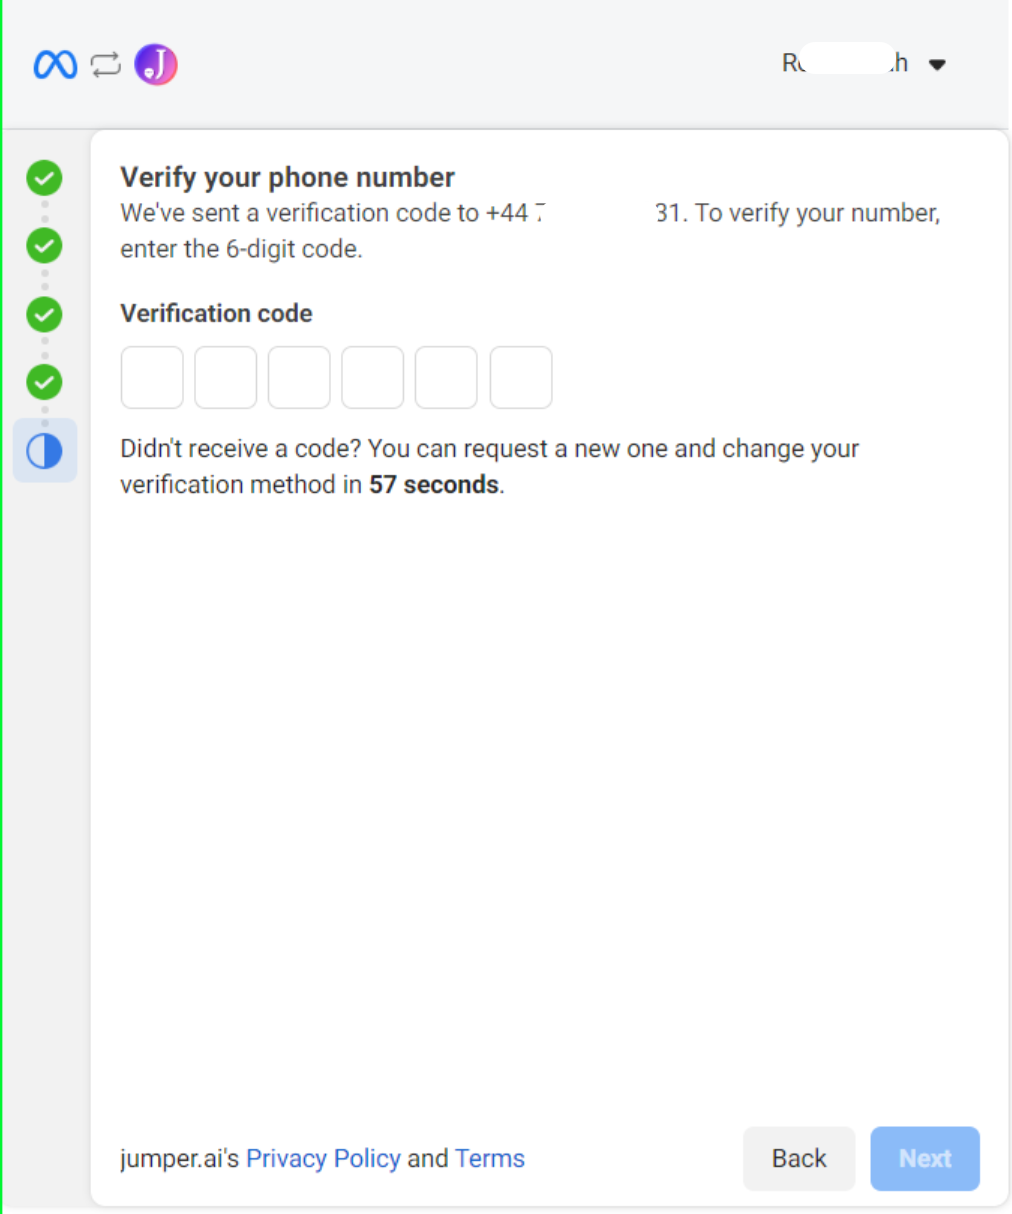Image resolution: width=1012 pixels, height=1214 pixels.
Task: Select the first completed step checkmark
Action: point(44,177)
